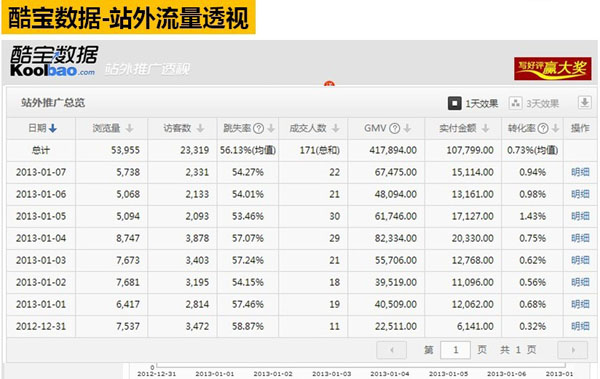
Task: Sort 跳失率 column with arrow
Action: [271, 129]
